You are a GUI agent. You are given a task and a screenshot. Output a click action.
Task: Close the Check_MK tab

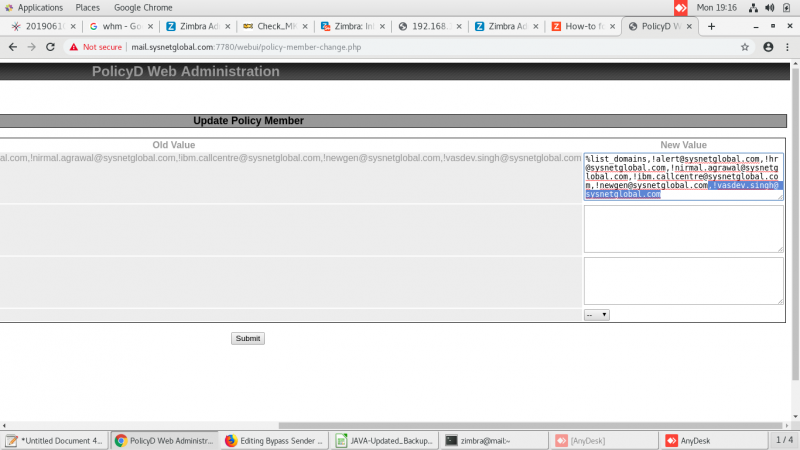305,26
